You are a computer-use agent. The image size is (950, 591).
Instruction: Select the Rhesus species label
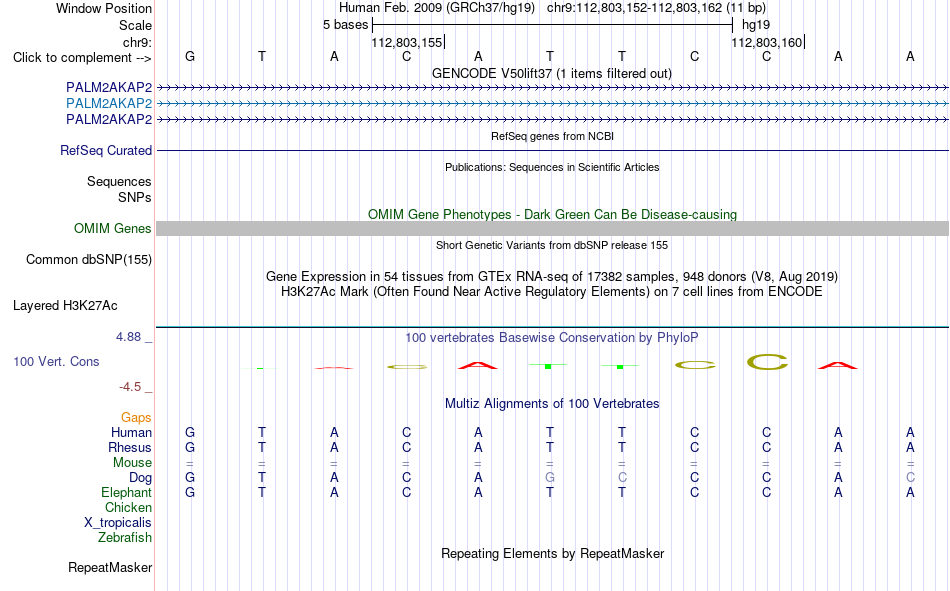tap(130, 447)
